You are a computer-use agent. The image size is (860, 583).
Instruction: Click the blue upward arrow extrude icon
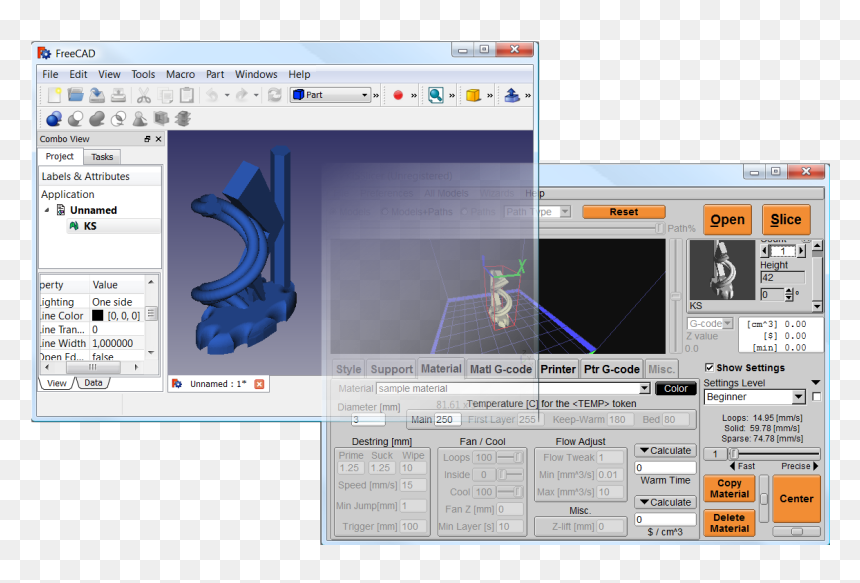click(x=511, y=95)
